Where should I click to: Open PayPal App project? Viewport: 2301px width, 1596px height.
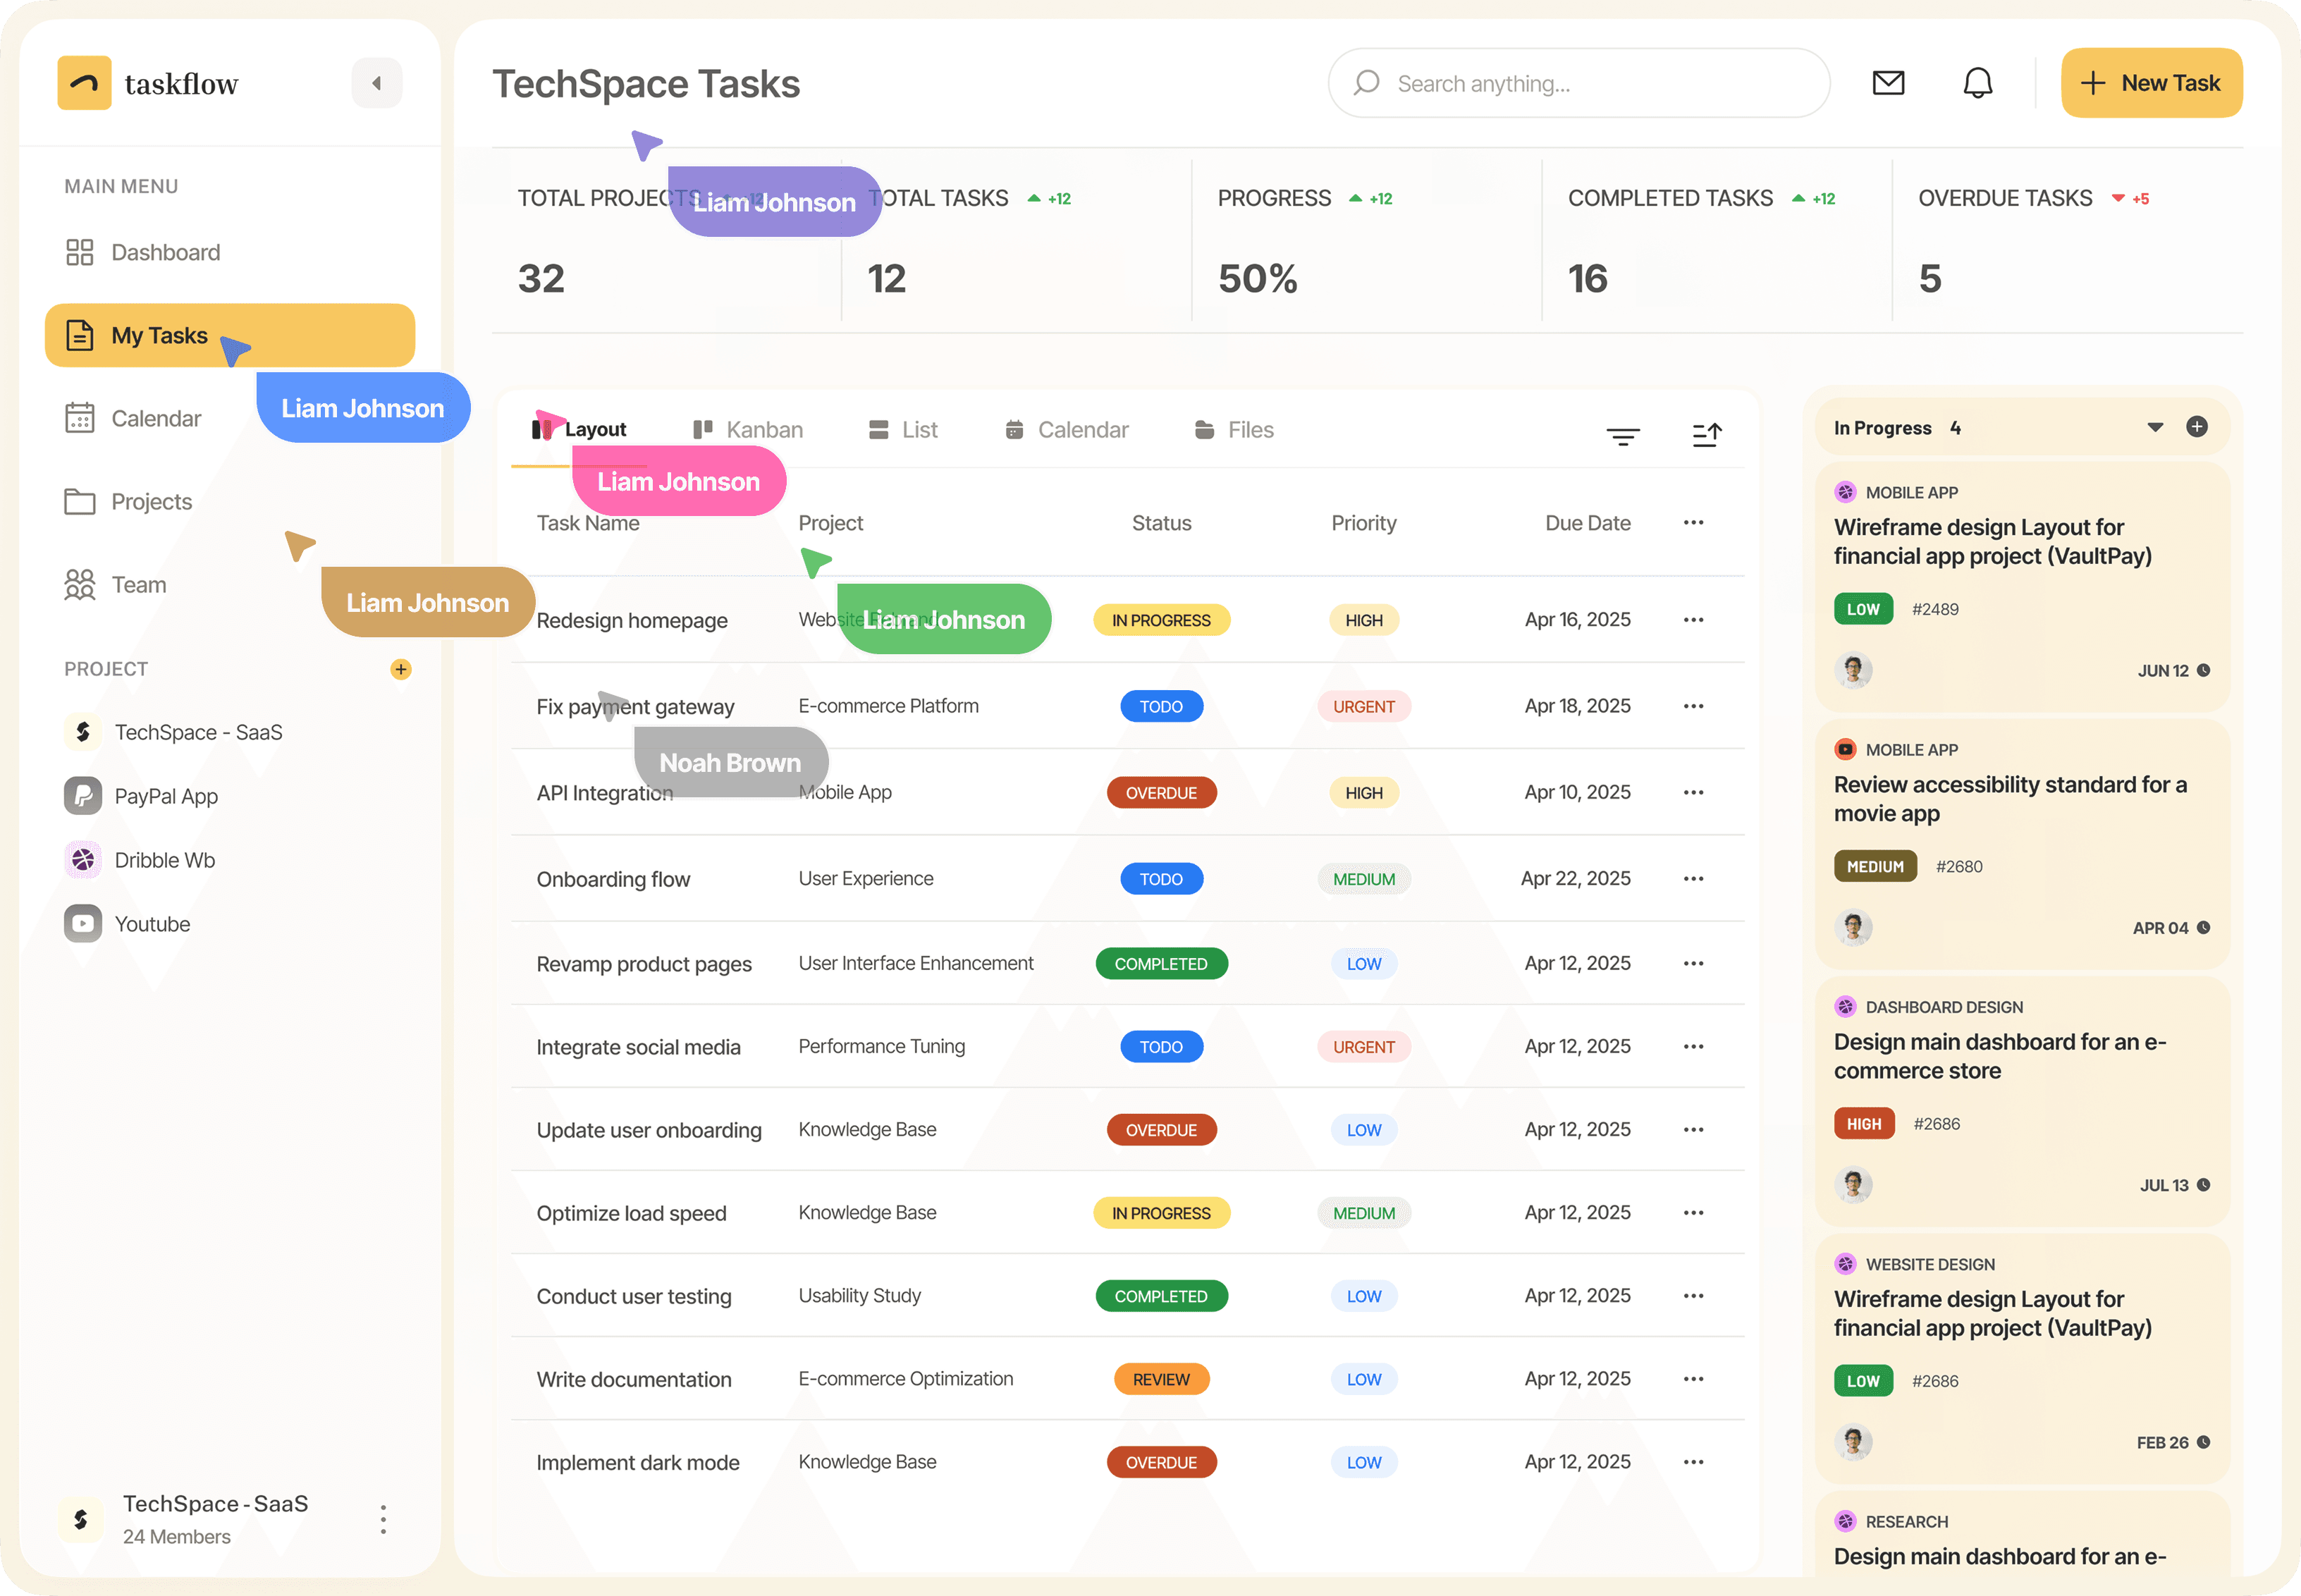[x=165, y=796]
